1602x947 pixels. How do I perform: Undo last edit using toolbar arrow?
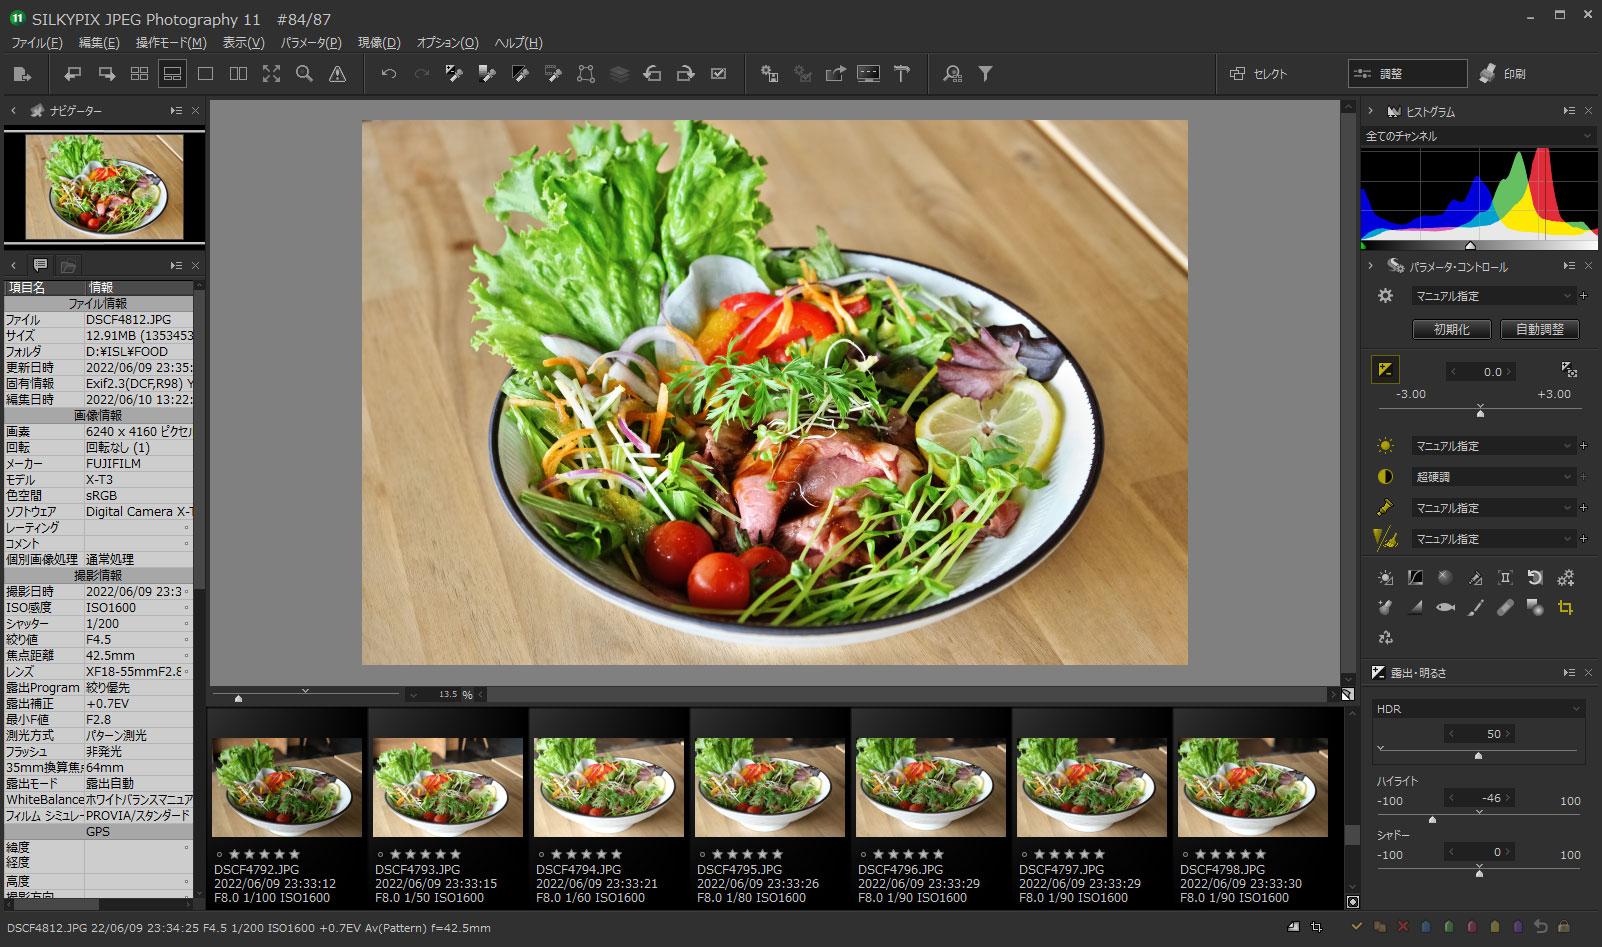389,73
